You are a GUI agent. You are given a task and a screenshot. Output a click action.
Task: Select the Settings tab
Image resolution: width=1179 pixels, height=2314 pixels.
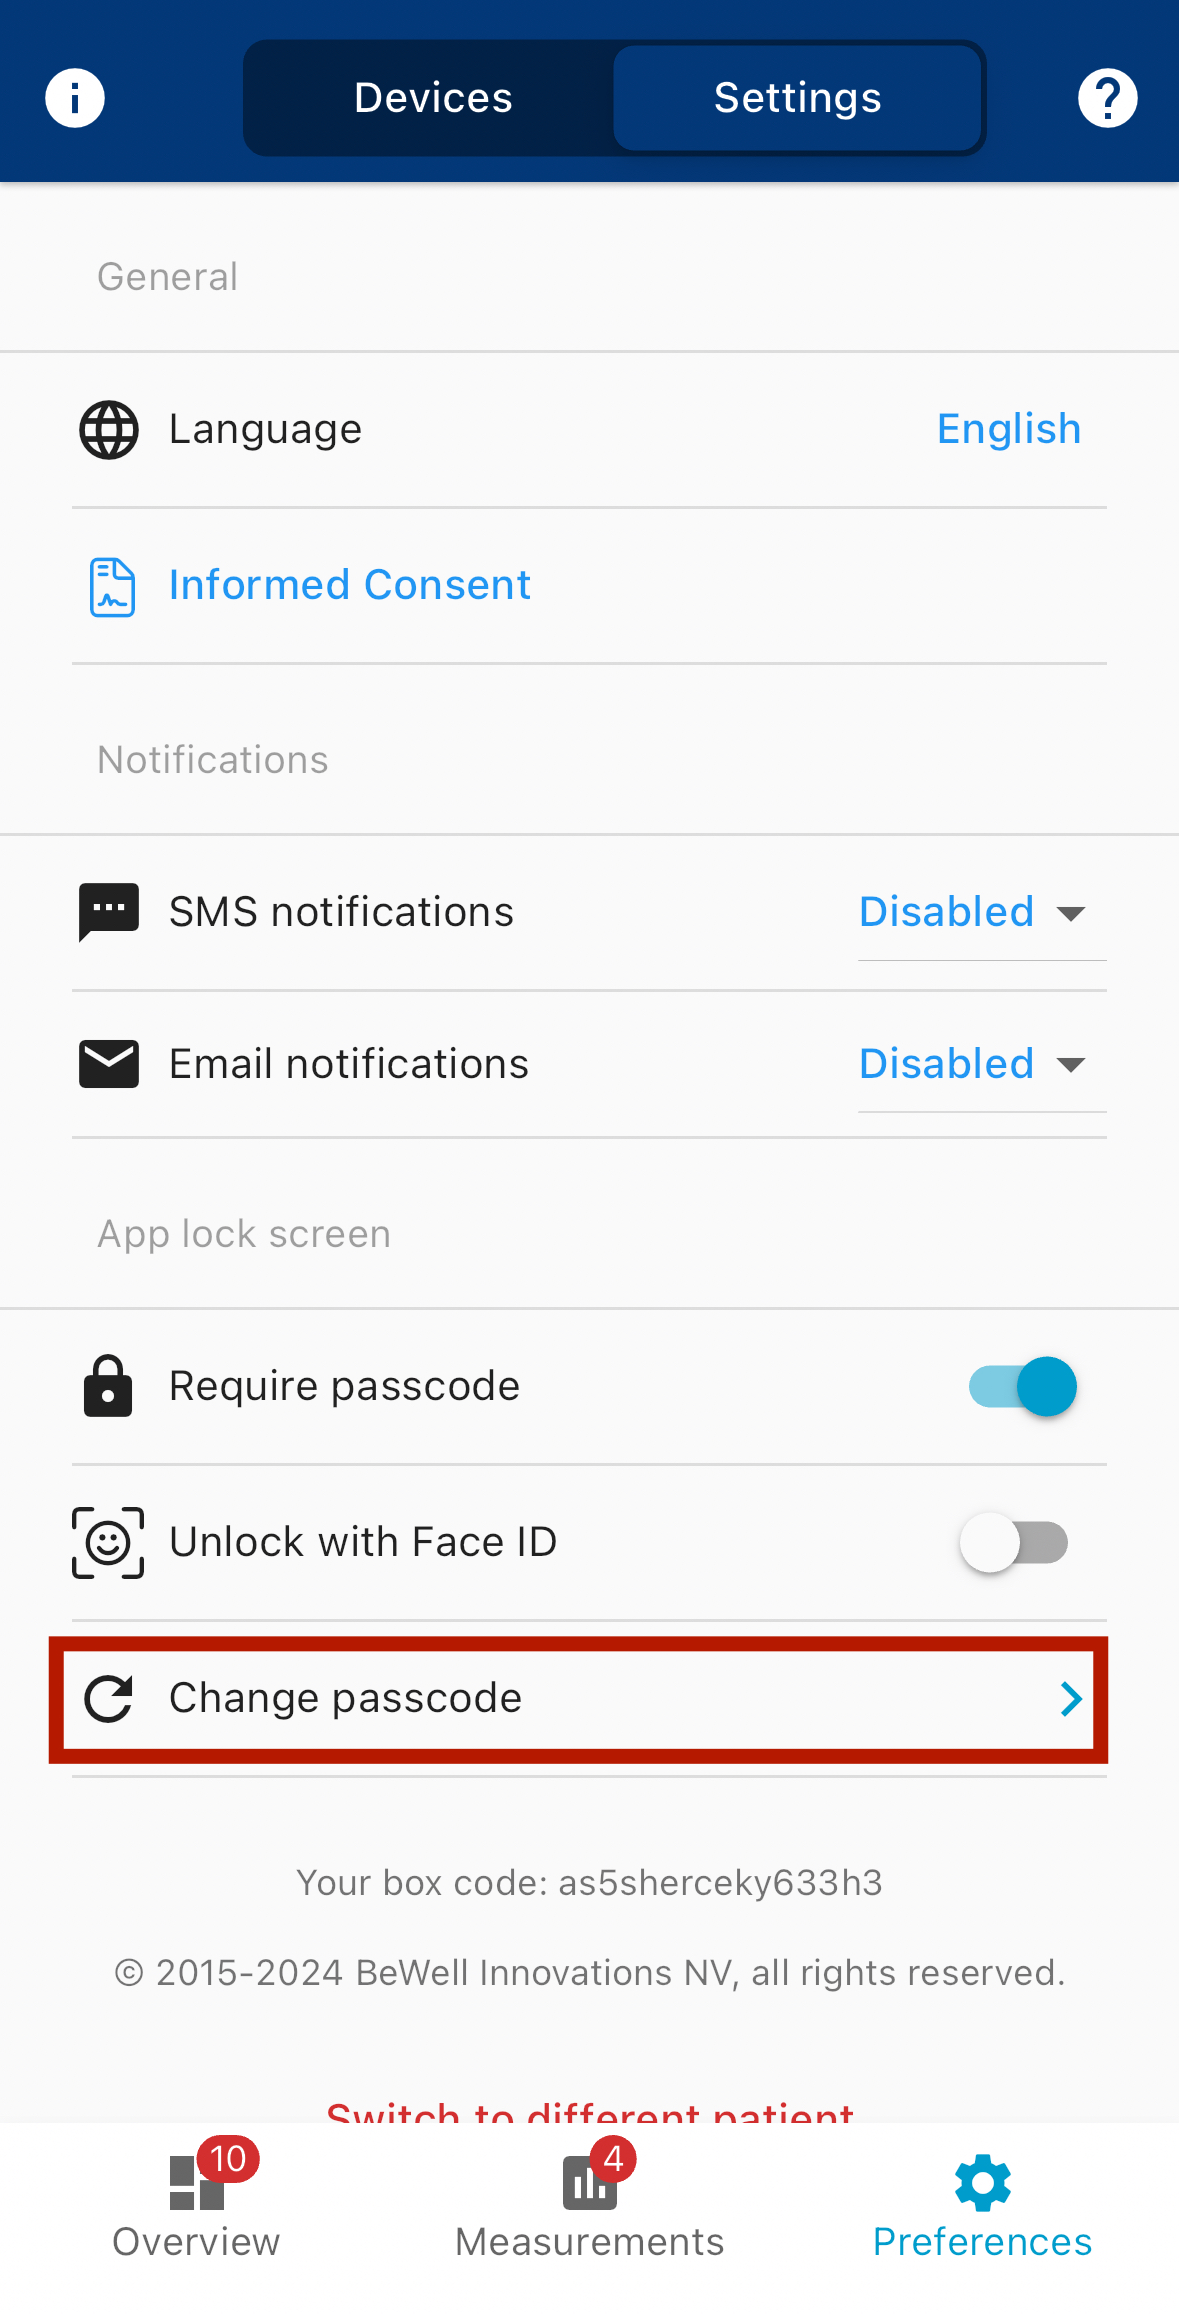point(797,98)
